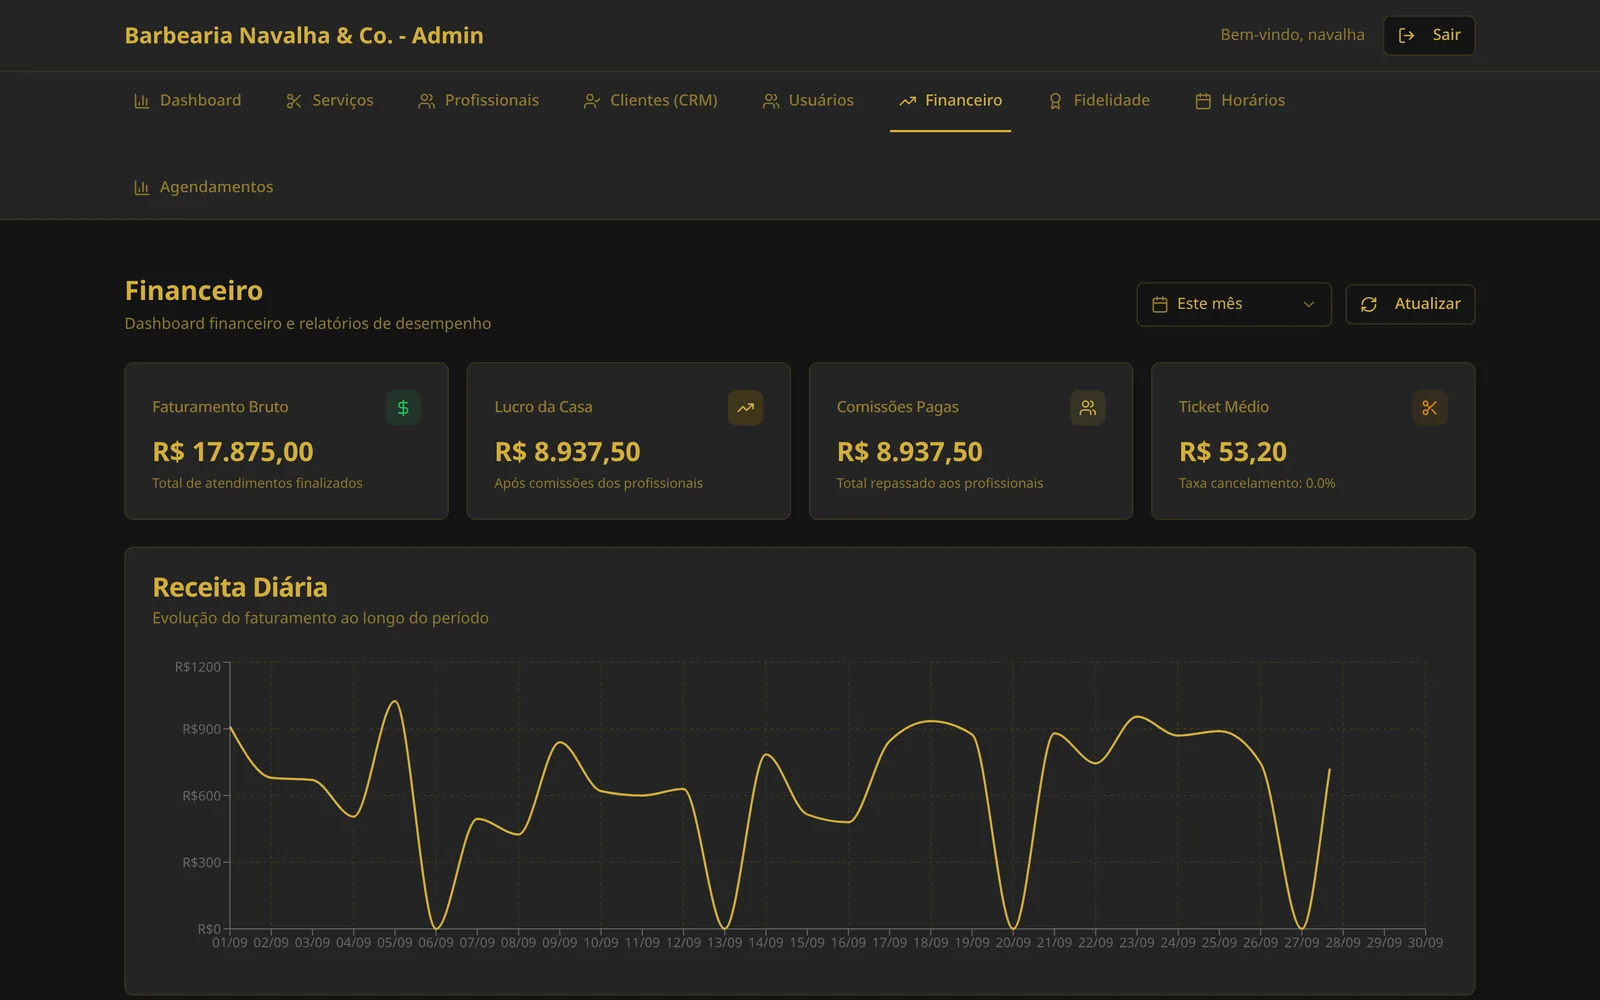Open the Este mês period dropdown

1234,304
